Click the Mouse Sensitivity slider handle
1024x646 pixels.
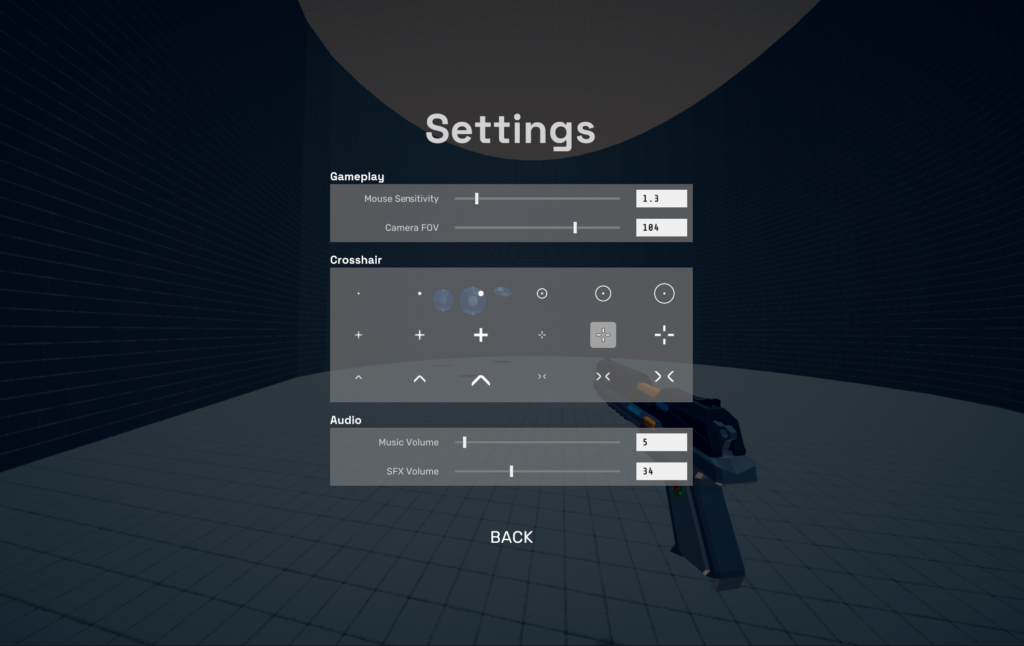[x=476, y=198]
